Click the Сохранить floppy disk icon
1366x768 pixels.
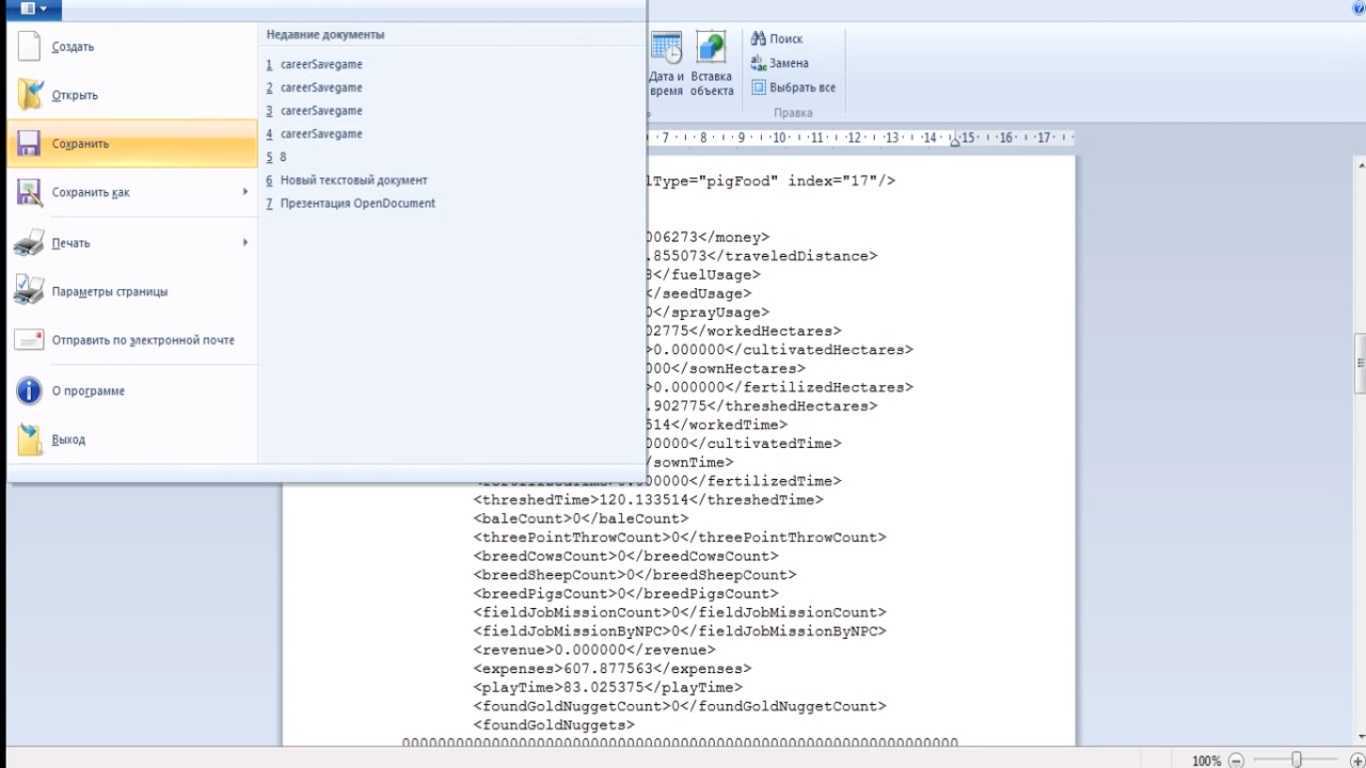coord(30,144)
